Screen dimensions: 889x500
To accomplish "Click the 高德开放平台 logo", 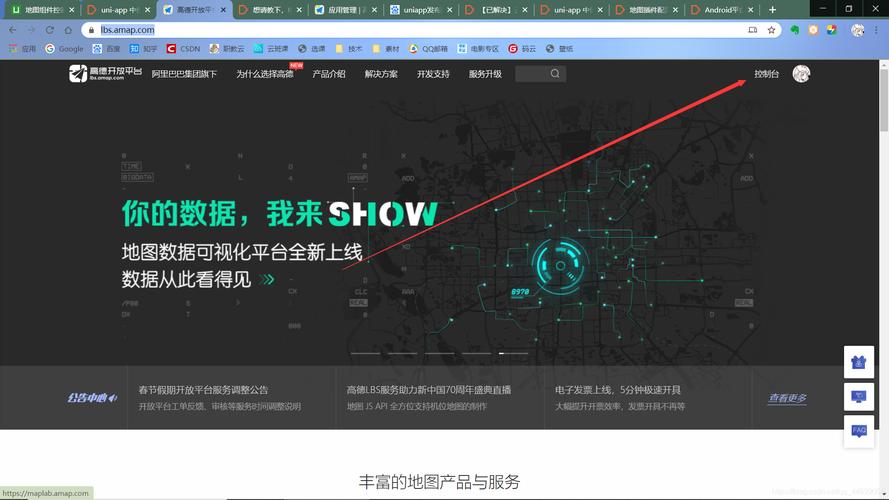I will tap(105, 73).
